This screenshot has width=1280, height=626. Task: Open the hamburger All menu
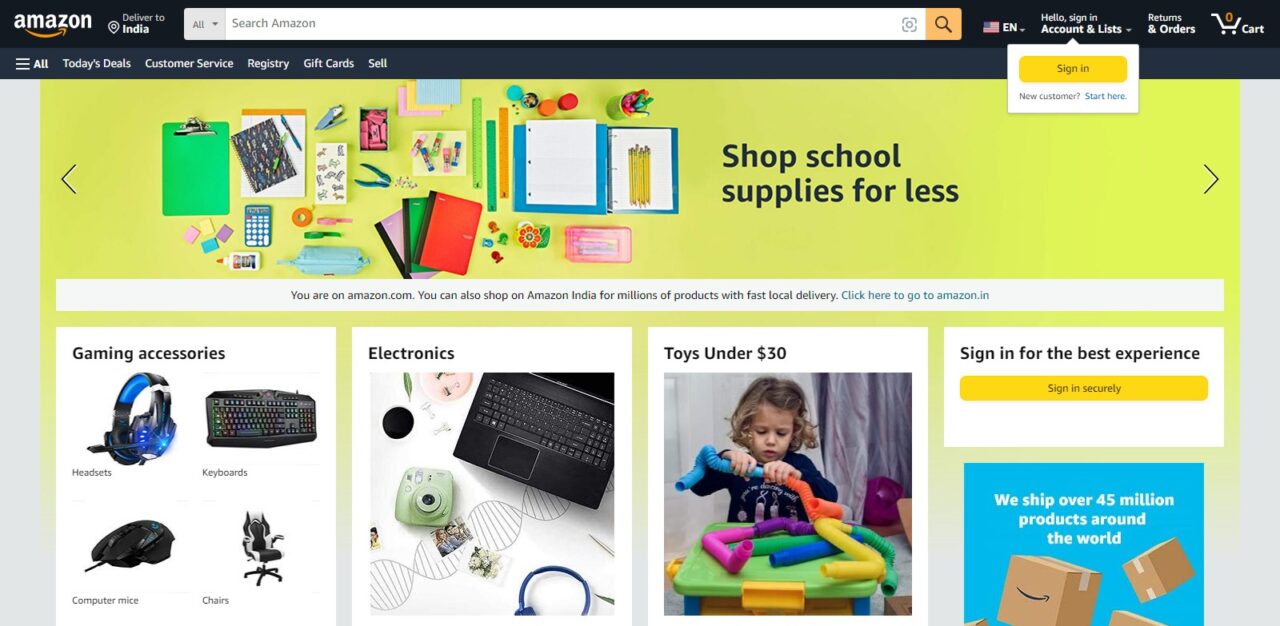pyautogui.click(x=32, y=63)
